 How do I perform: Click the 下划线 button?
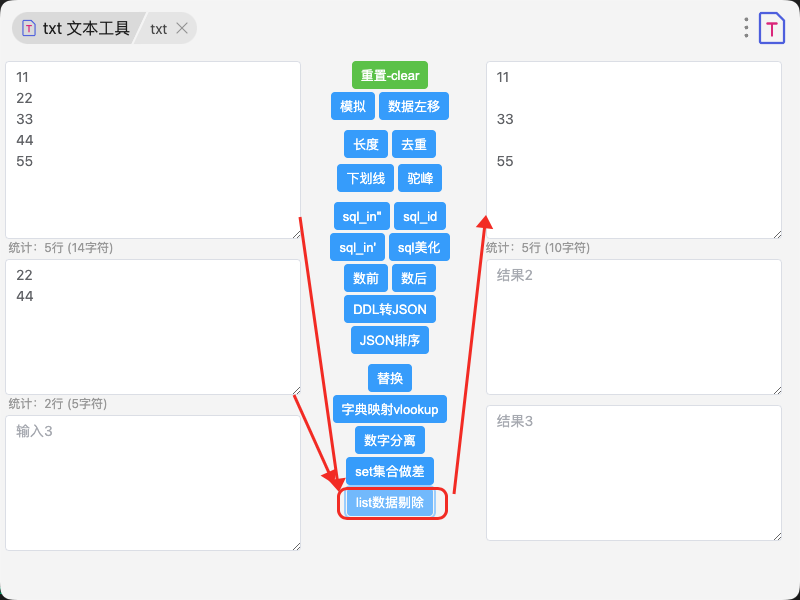365,178
